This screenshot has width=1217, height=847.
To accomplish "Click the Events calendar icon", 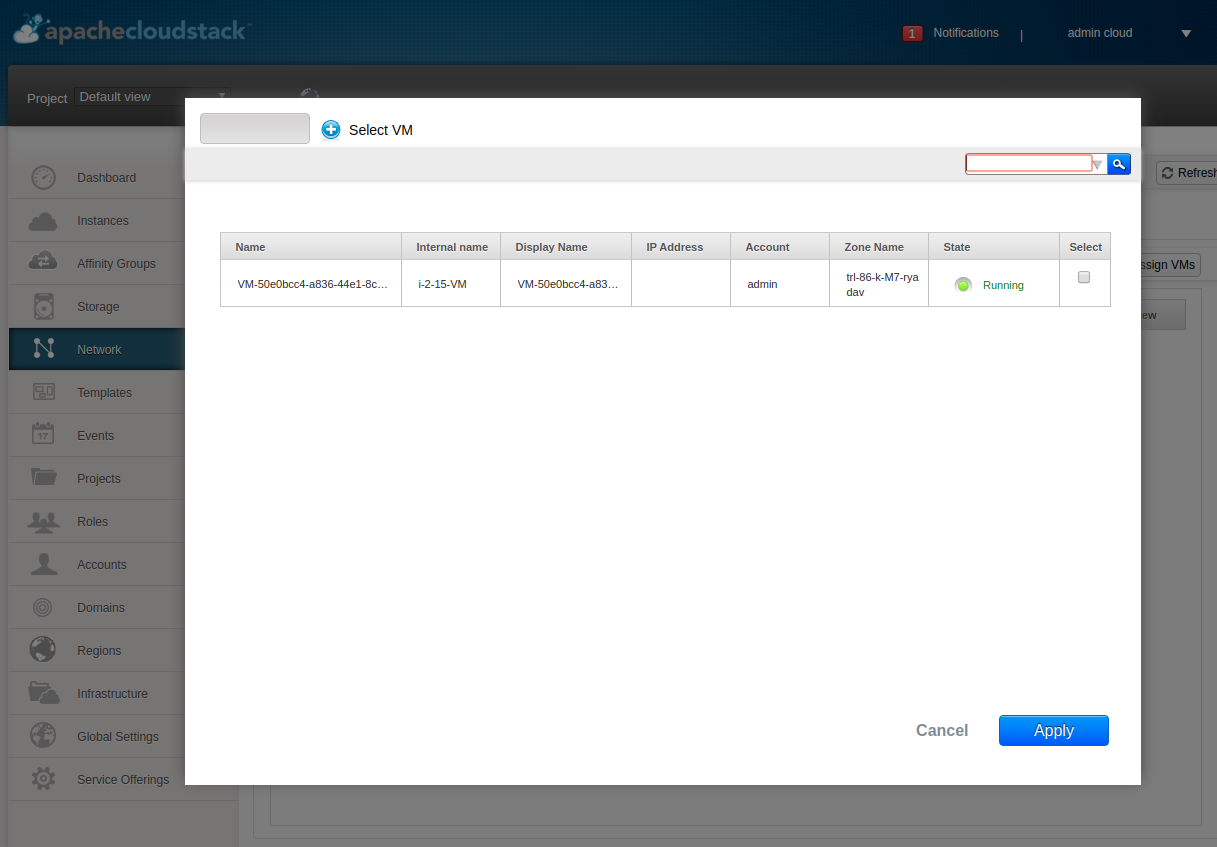I will tap(43, 435).
